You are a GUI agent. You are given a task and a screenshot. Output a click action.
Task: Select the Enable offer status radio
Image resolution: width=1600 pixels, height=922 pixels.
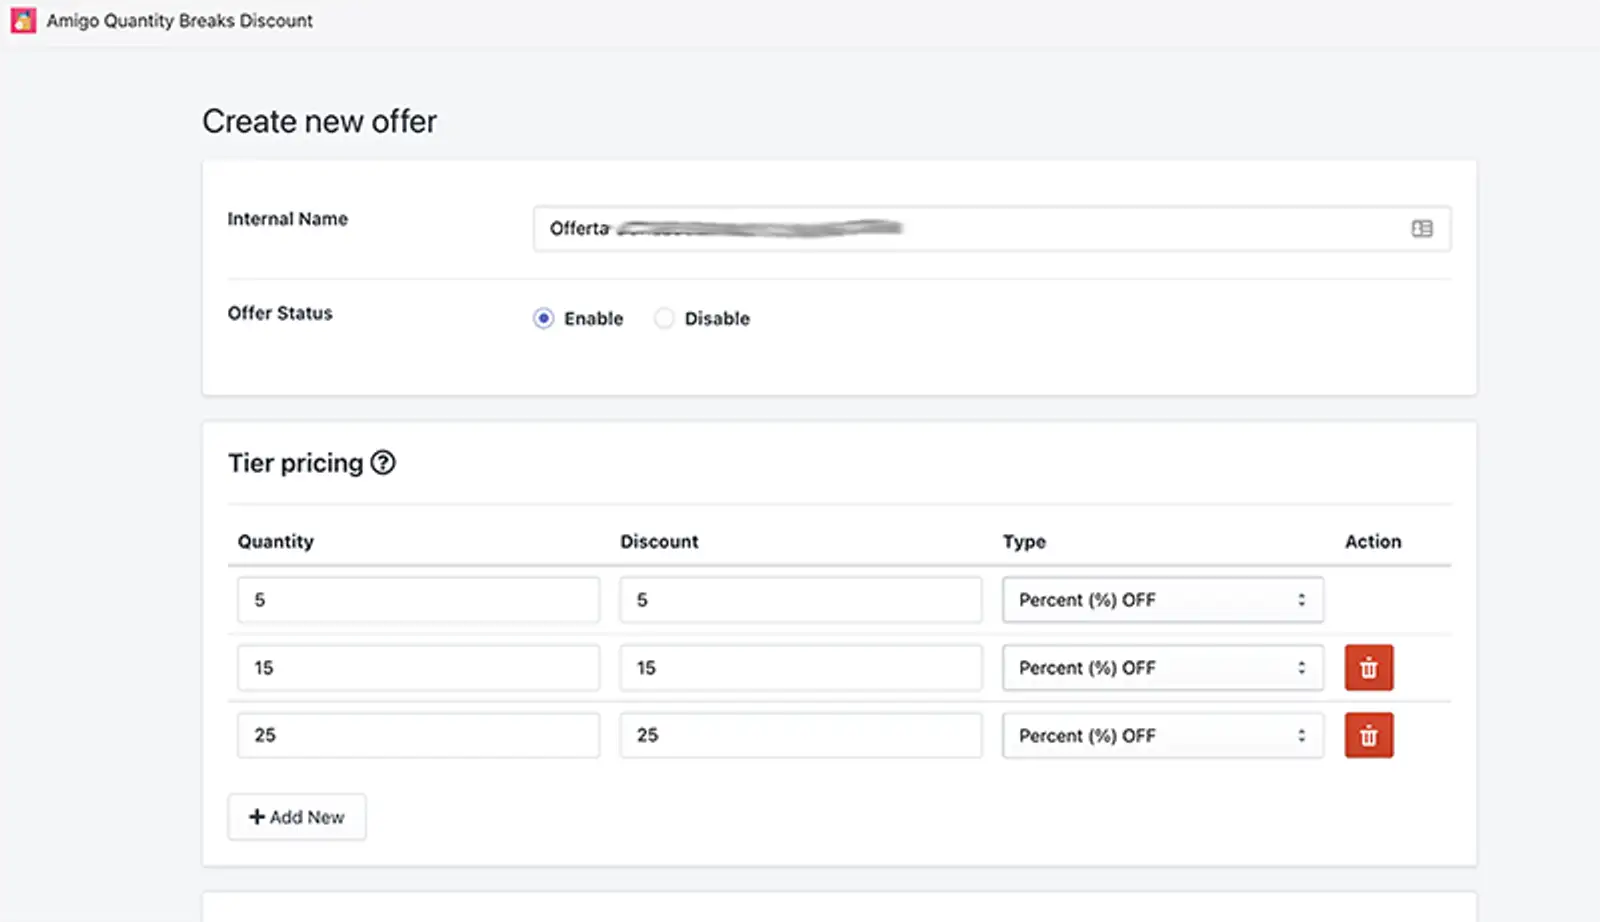543,319
